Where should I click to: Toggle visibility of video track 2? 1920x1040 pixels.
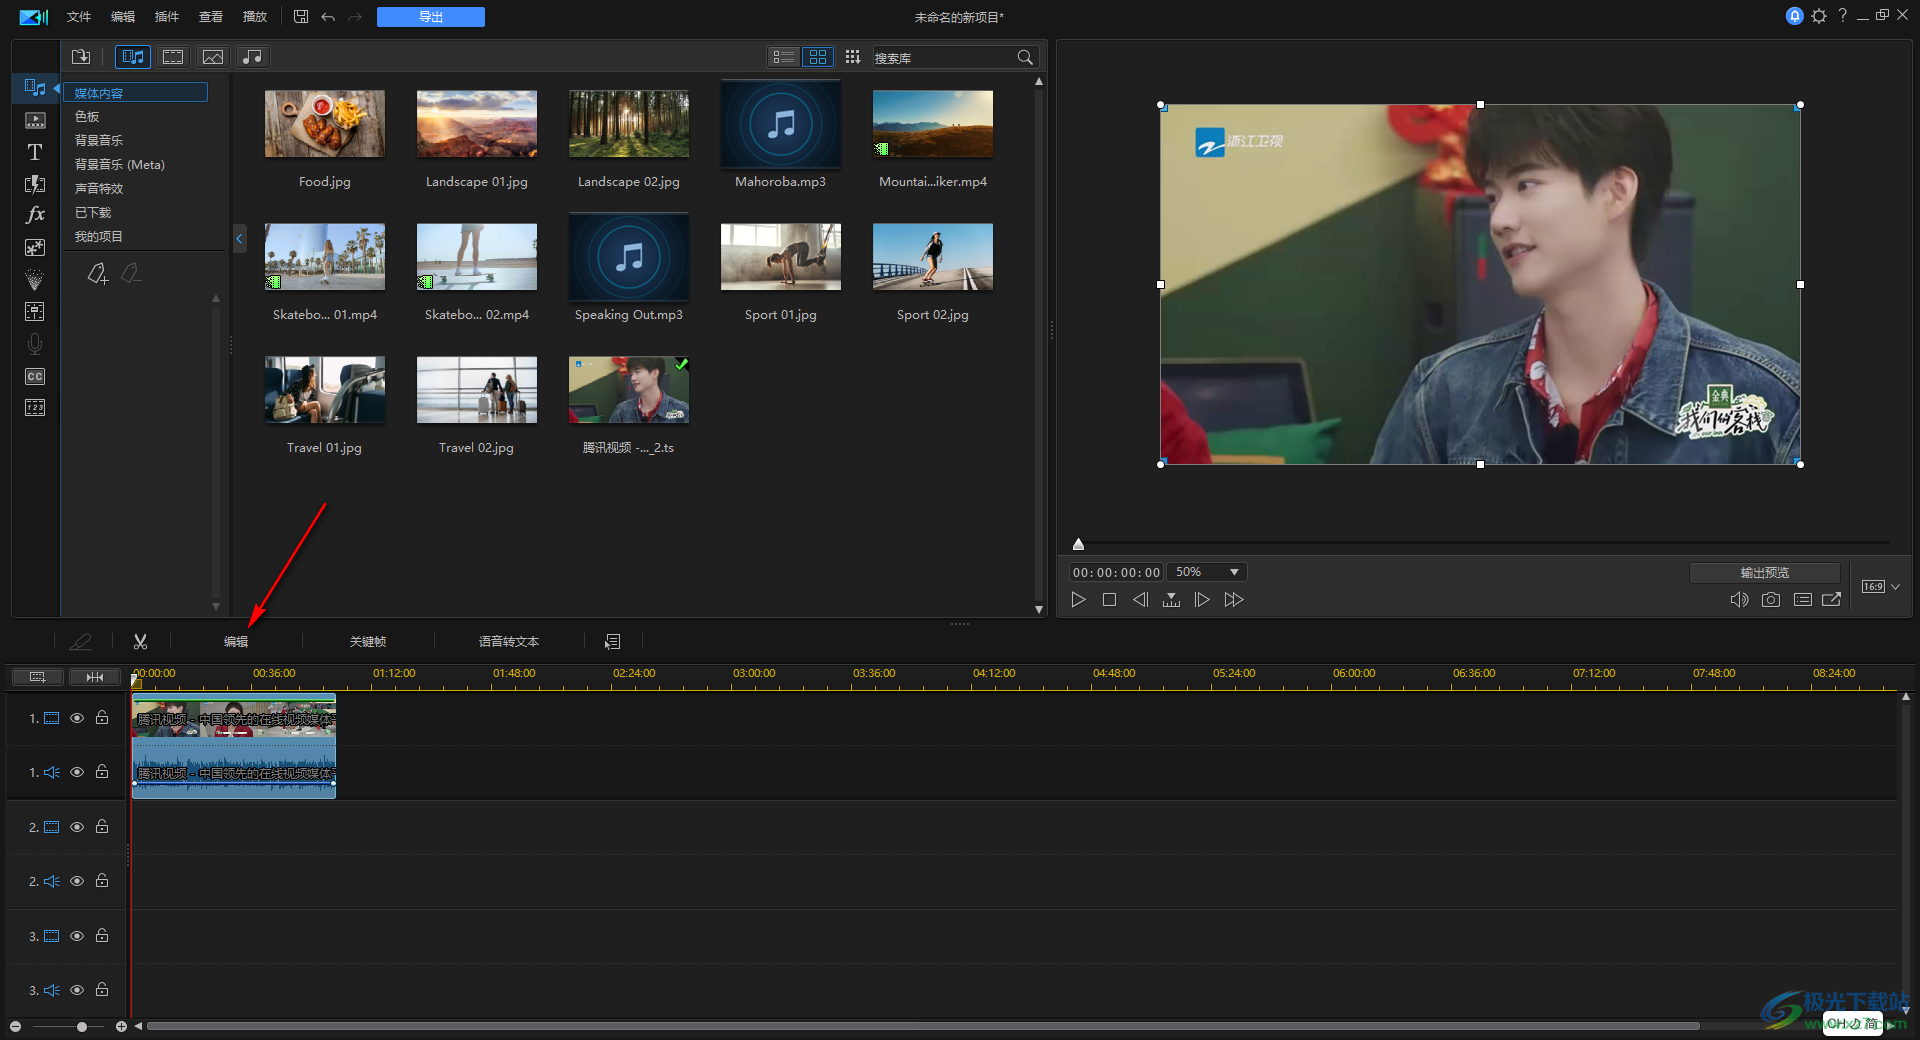pyautogui.click(x=77, y=827)
